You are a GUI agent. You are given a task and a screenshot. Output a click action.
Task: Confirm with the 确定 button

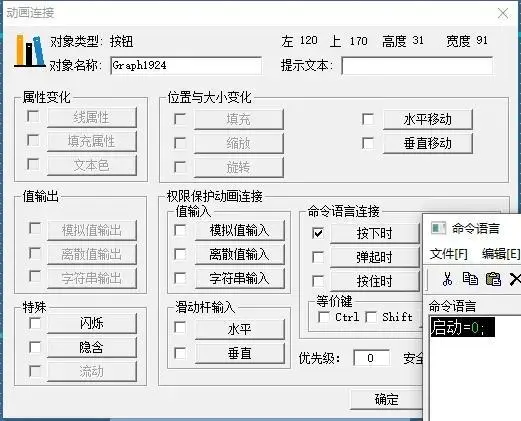387,399
